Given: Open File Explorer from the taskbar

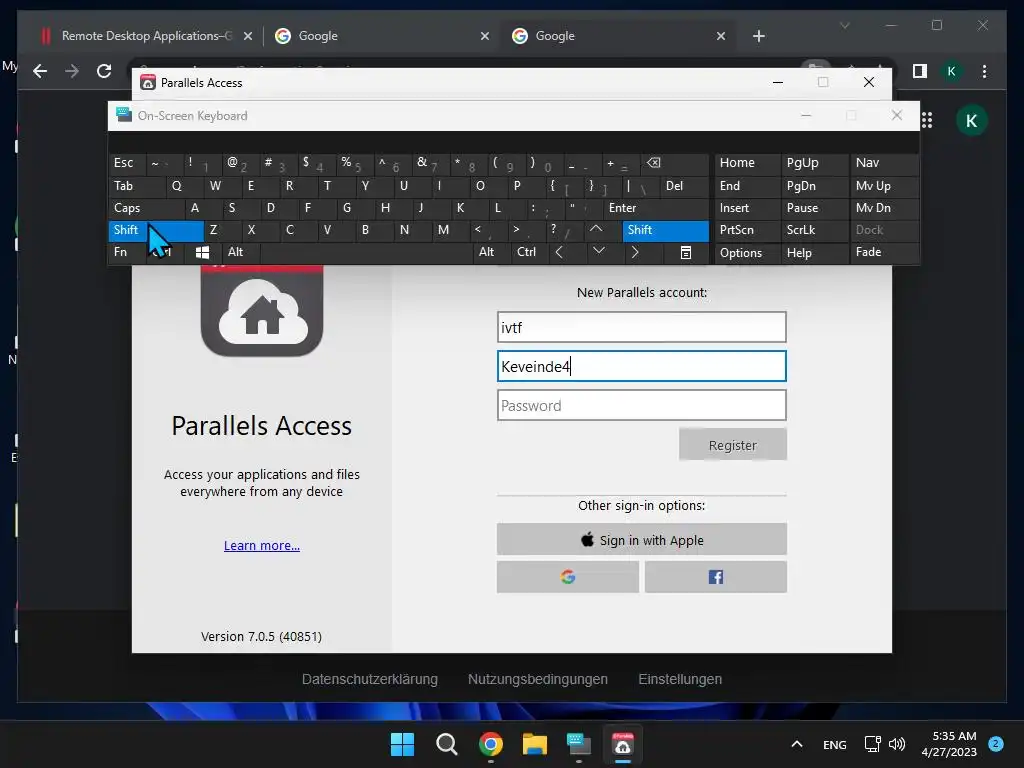Looking at the screenshot, I should (x=534, y=744).
